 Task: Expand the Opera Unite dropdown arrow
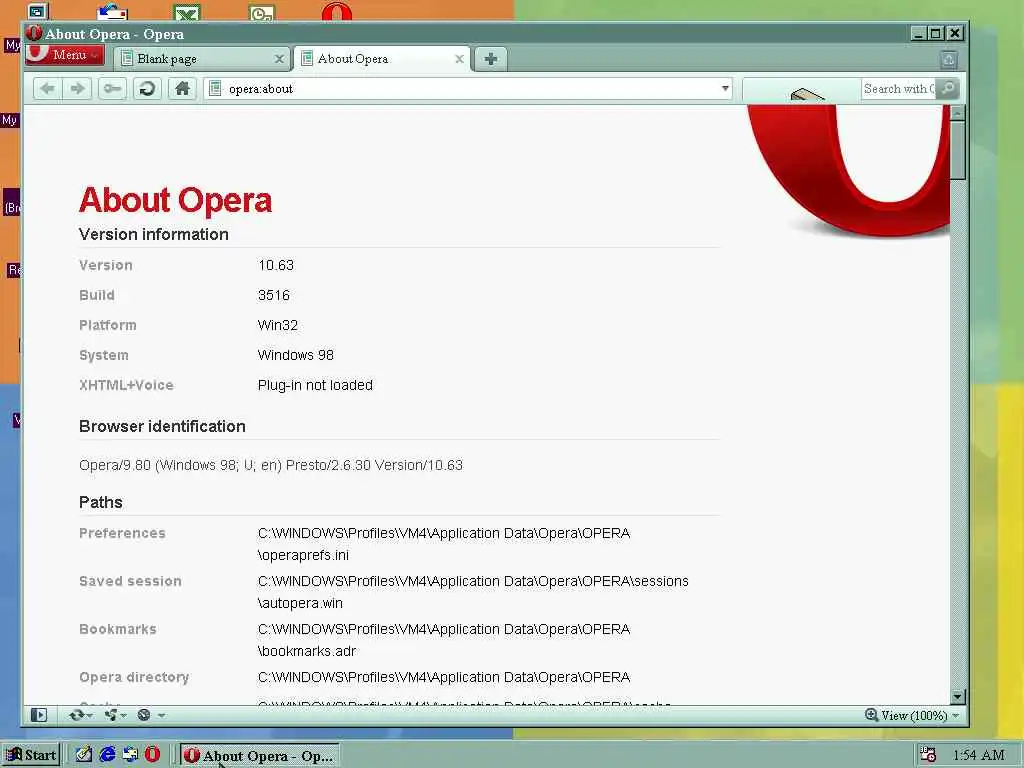tap(123, 716)
